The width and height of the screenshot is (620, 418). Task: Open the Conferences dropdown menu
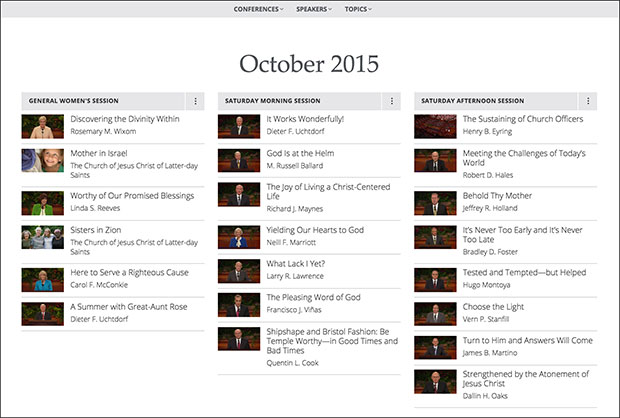[258, 9]
